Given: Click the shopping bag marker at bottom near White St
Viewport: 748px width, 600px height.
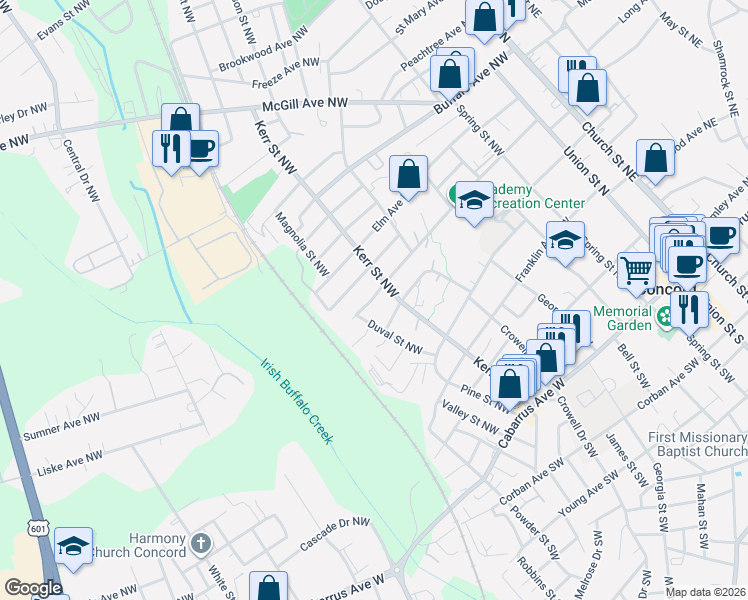Looking at the screenshot, I should tap(269, 586).
